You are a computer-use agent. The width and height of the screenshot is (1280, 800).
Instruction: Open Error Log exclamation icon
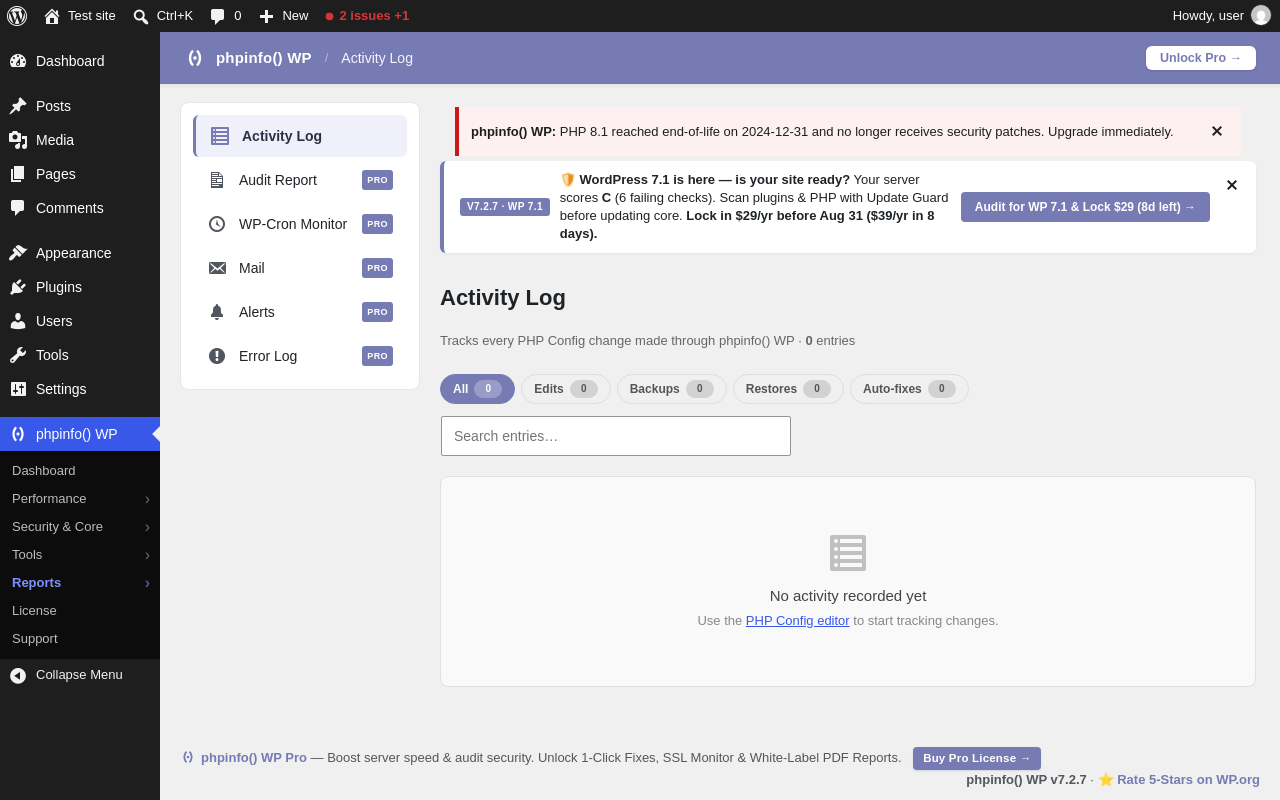pyautogui.click(x=217, y=356)
